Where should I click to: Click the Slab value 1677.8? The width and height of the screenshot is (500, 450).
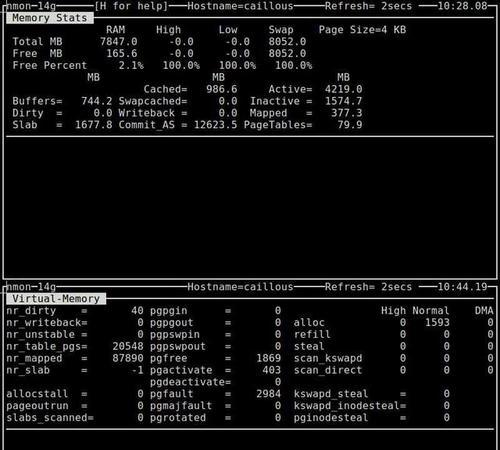pyautogui.click(x=94, y=125)
